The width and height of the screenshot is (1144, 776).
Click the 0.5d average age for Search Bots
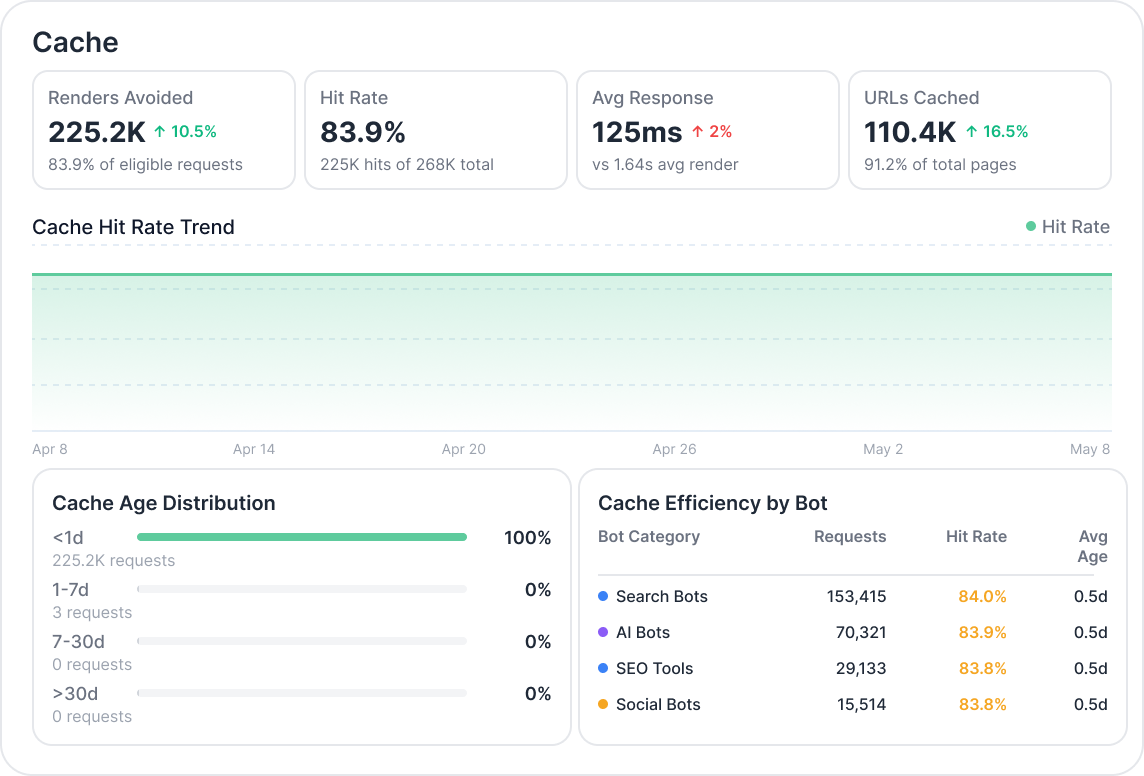[1091, 597]
